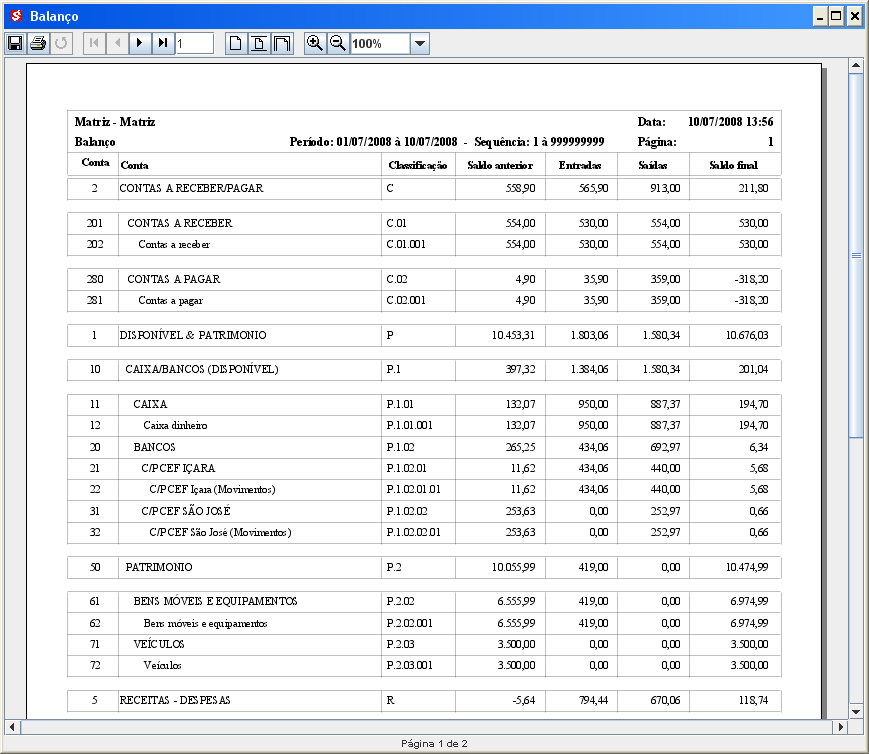869x754 pixels.
Task: Click the Balanço window title icon
Action: click(17, 16)
